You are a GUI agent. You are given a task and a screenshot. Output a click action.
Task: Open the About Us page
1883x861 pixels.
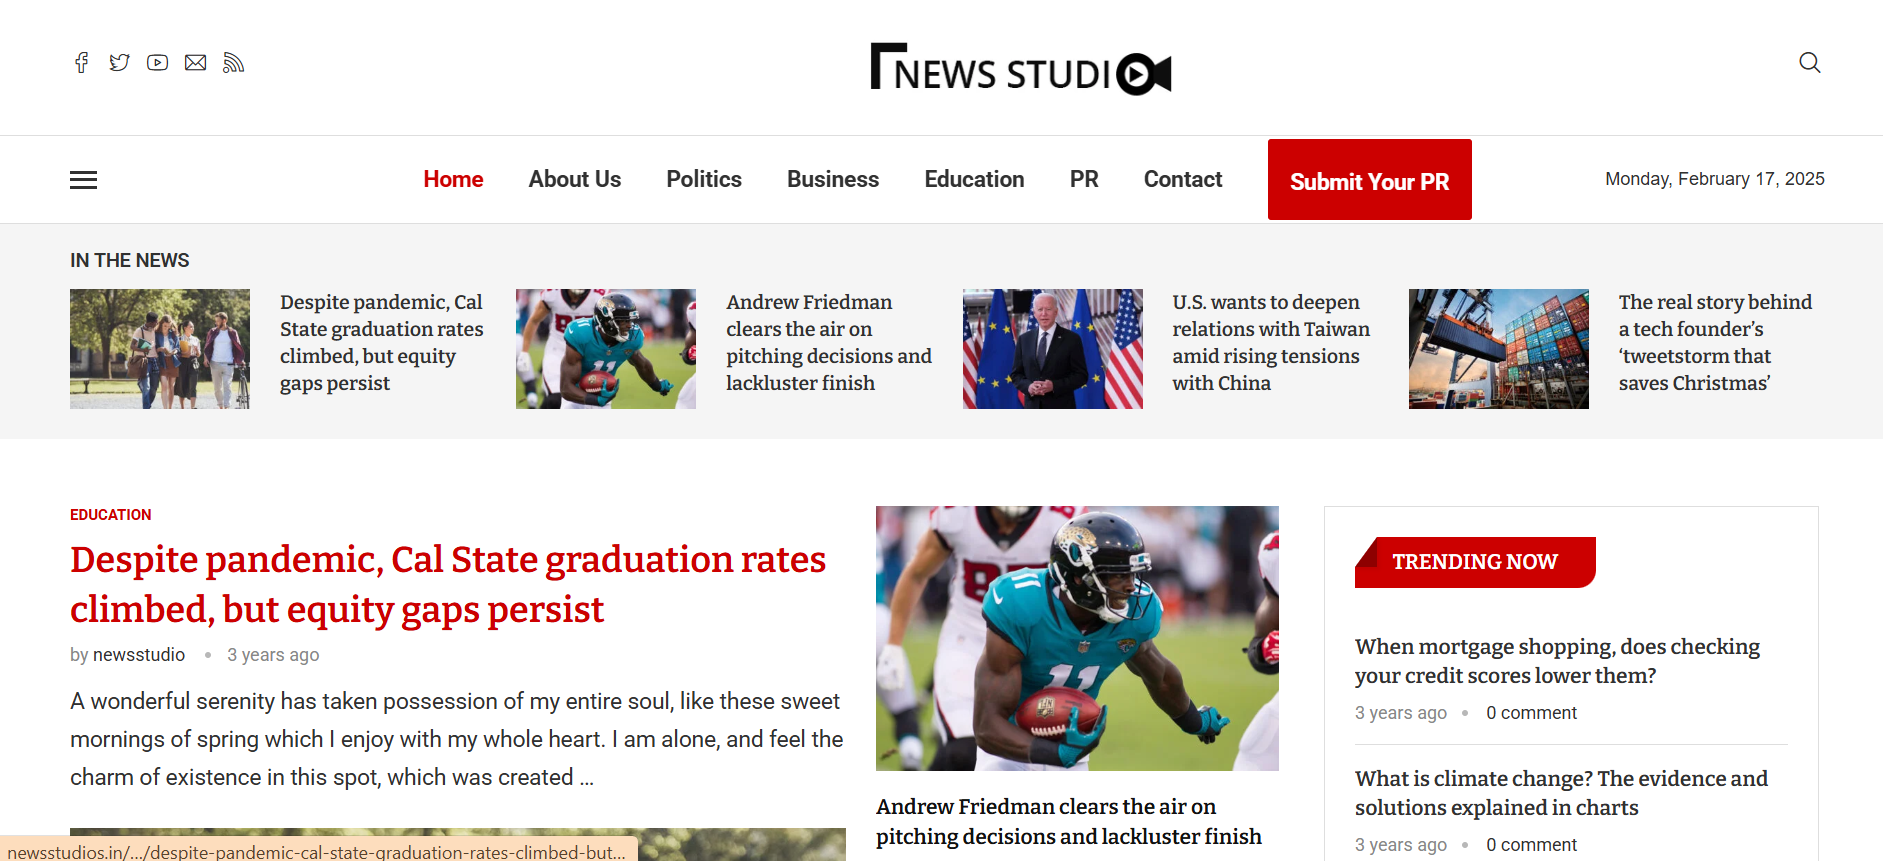coord(574,180)
